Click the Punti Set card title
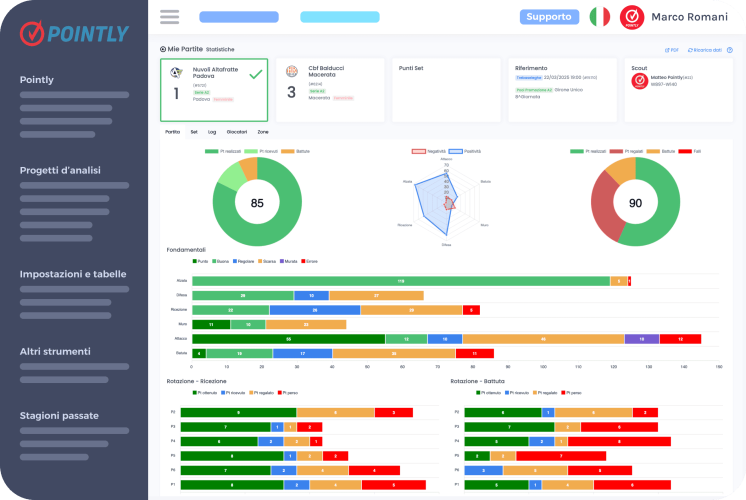 [411, 68]
